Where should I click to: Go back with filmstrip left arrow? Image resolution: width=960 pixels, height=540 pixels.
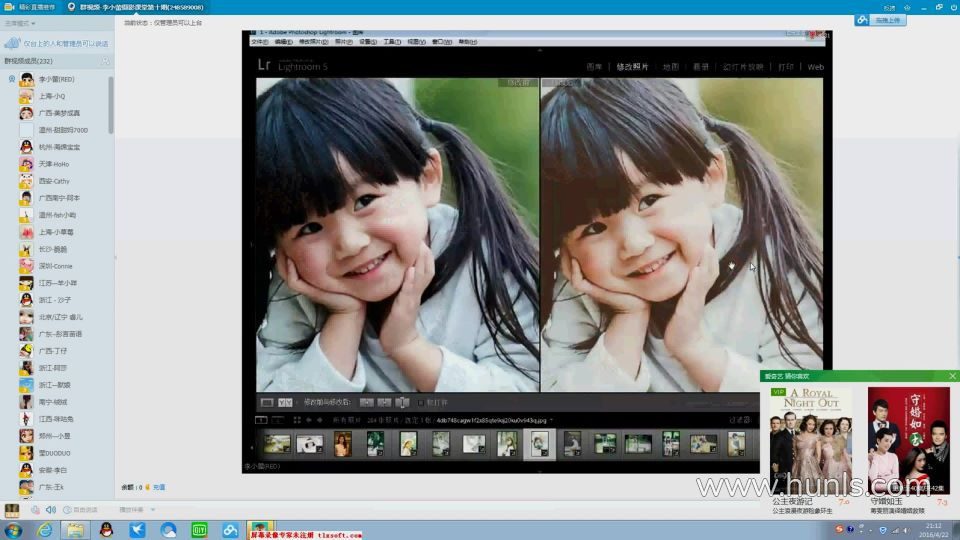coord(309,420)
